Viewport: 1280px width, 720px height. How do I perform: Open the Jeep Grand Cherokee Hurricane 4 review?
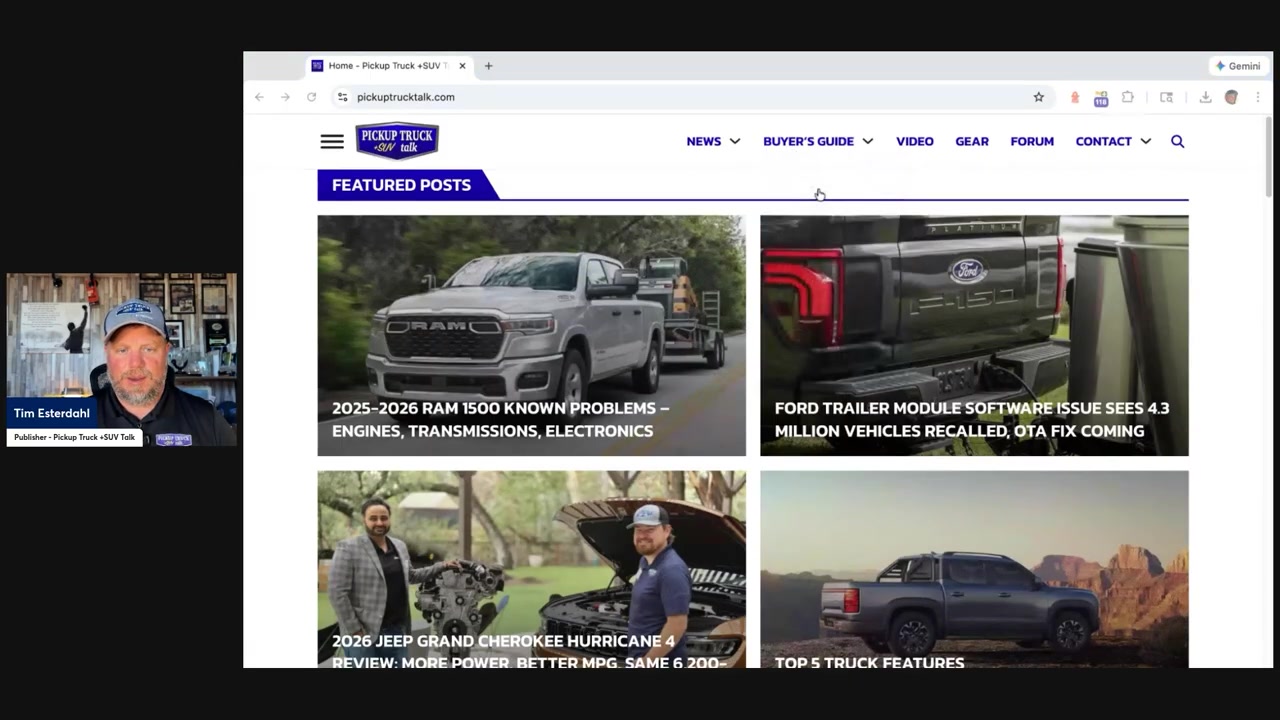[x=529, y=651]
